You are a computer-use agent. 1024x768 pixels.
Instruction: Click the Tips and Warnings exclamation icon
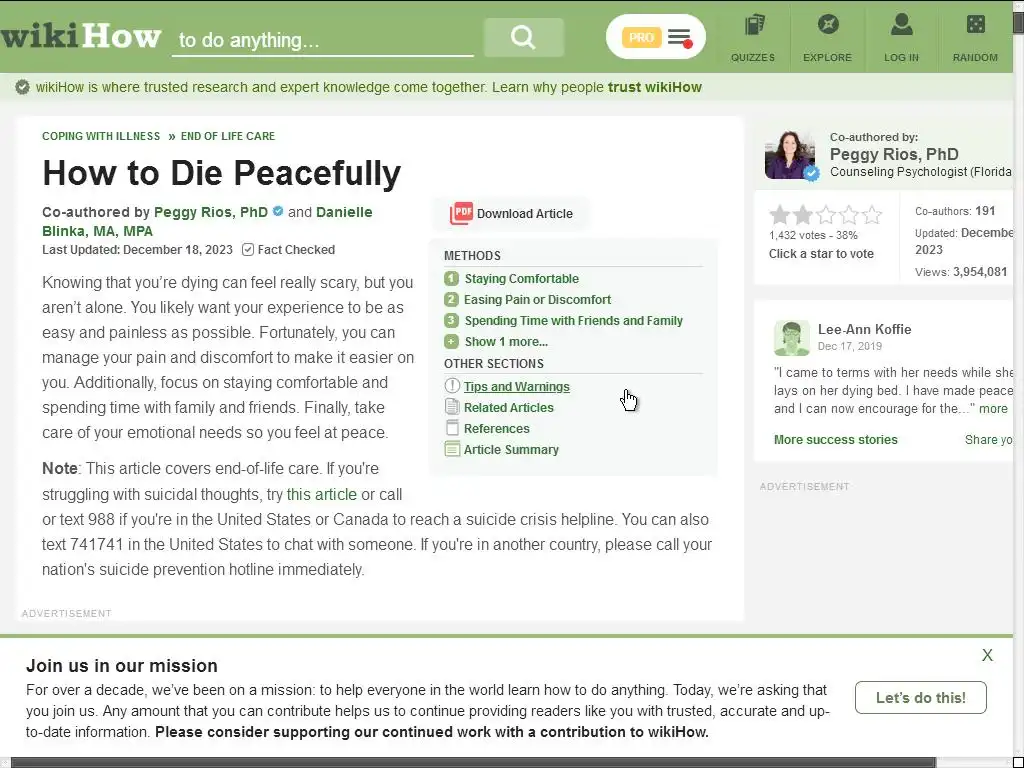[x=452, y=386]
